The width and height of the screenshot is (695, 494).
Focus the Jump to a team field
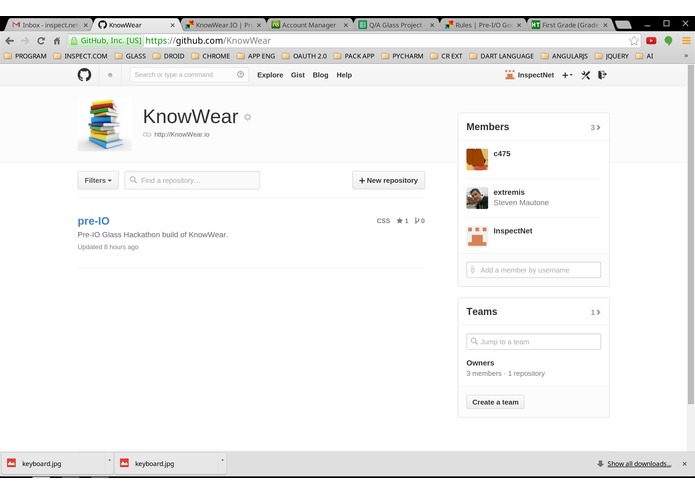[x=533, y=342]
